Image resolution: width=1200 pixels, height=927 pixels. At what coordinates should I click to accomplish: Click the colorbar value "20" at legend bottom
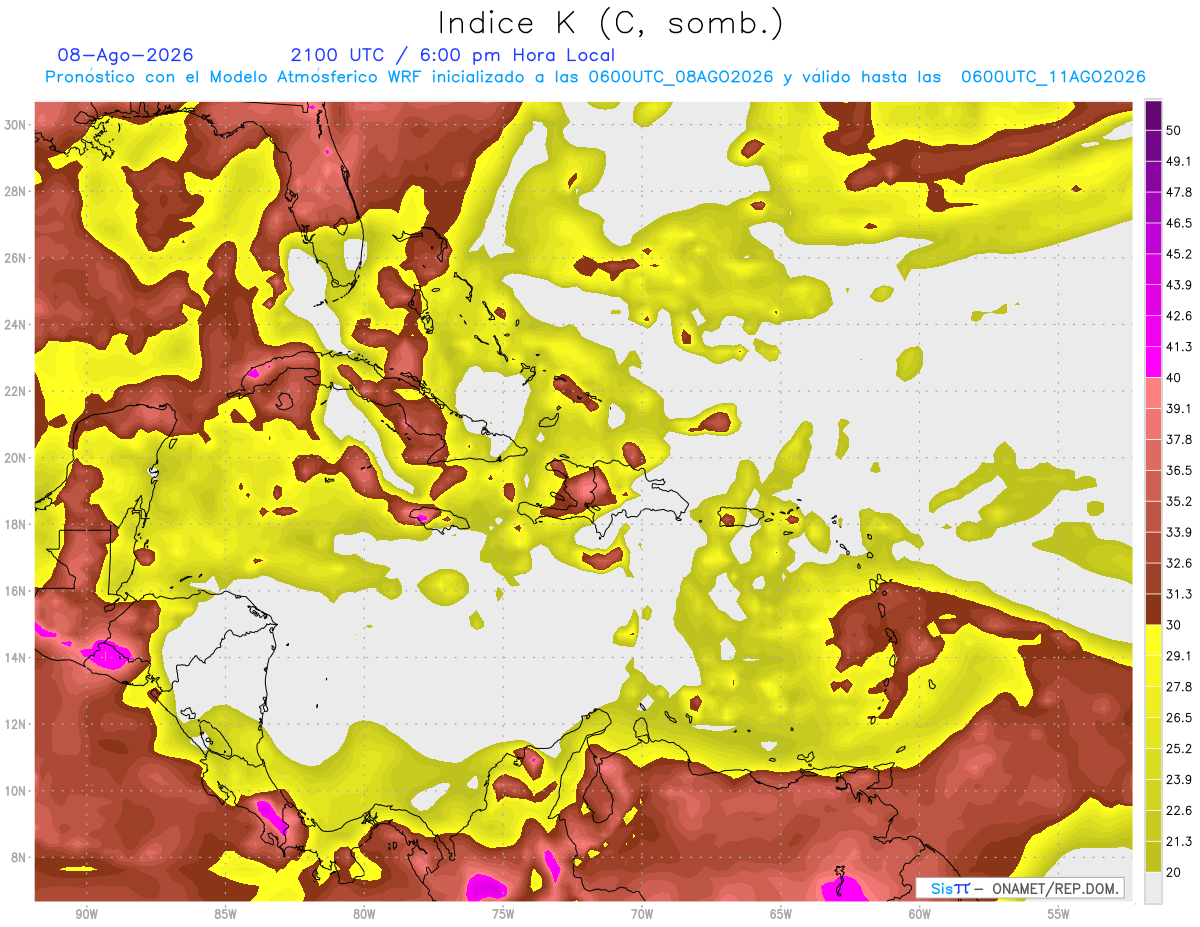coord(1175,873)
